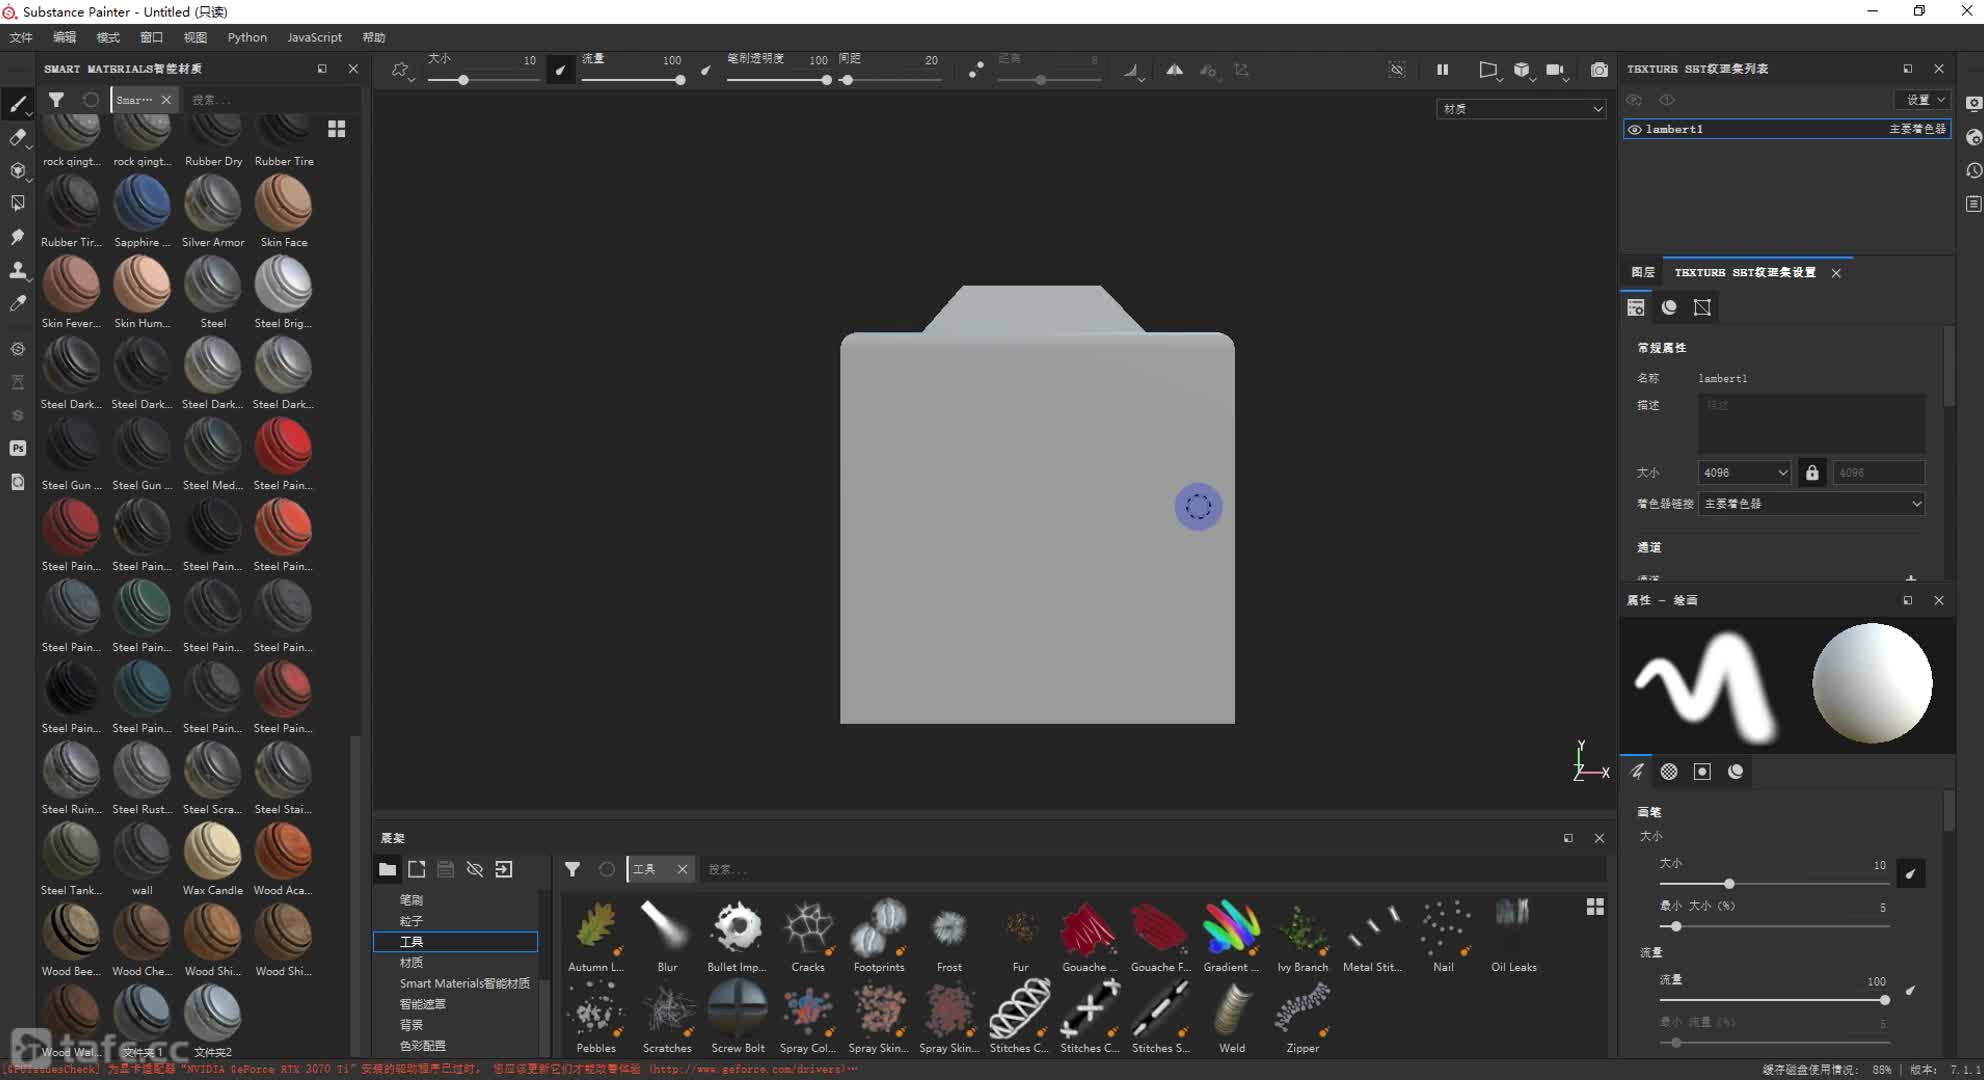Select the Wax Candle smart material
The height and width of the screenshot is (1080, 1984).
[212, 851]
